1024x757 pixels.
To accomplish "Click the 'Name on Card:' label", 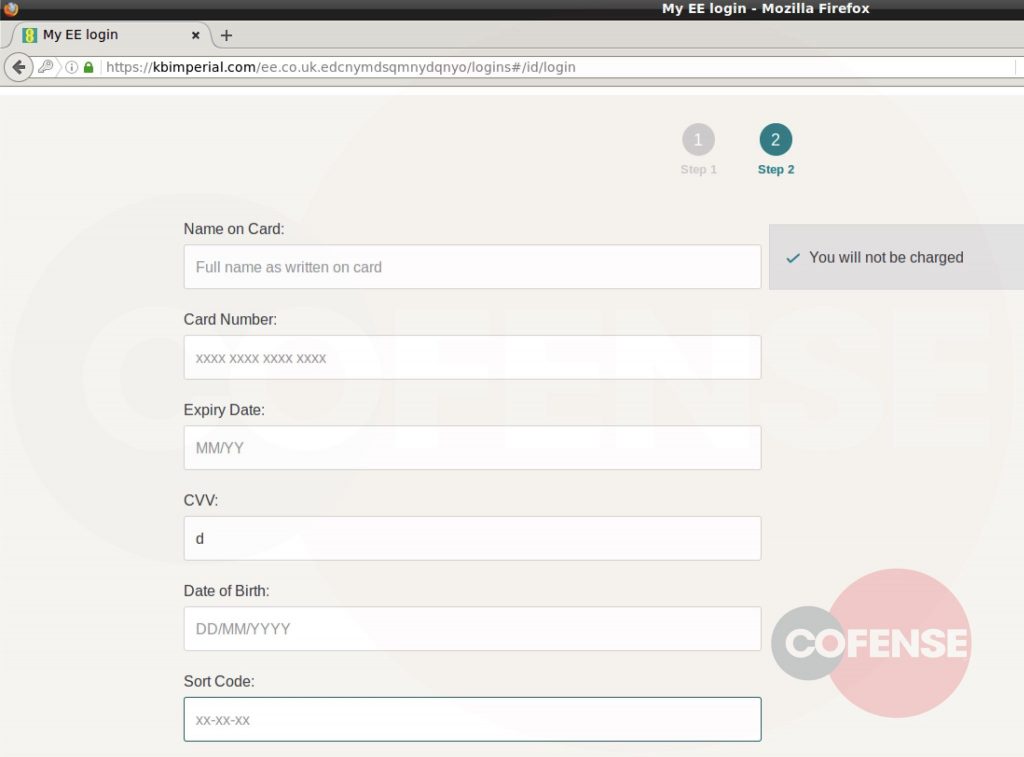I will pos(234,229).
